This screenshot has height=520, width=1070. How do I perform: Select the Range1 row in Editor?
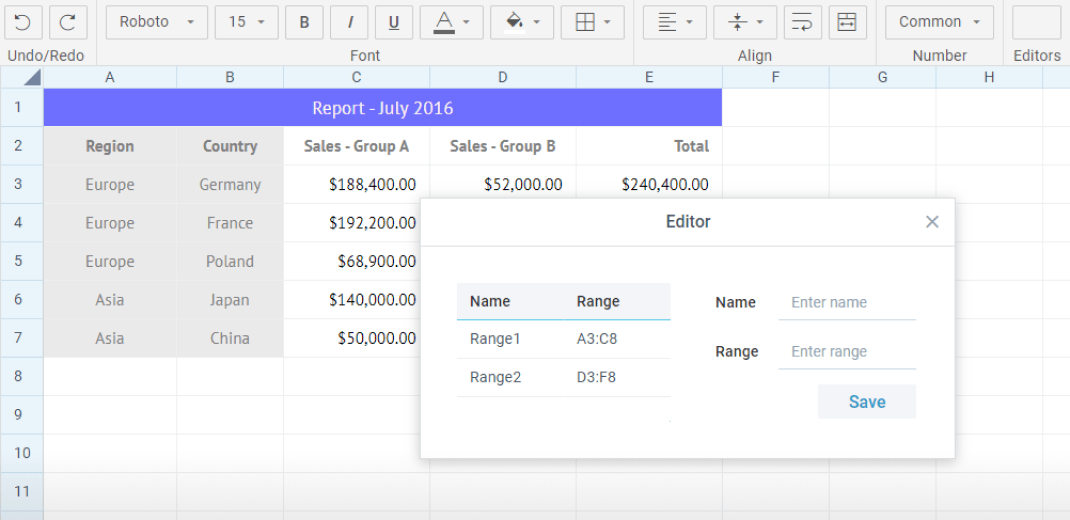click(x=564, y=338)
